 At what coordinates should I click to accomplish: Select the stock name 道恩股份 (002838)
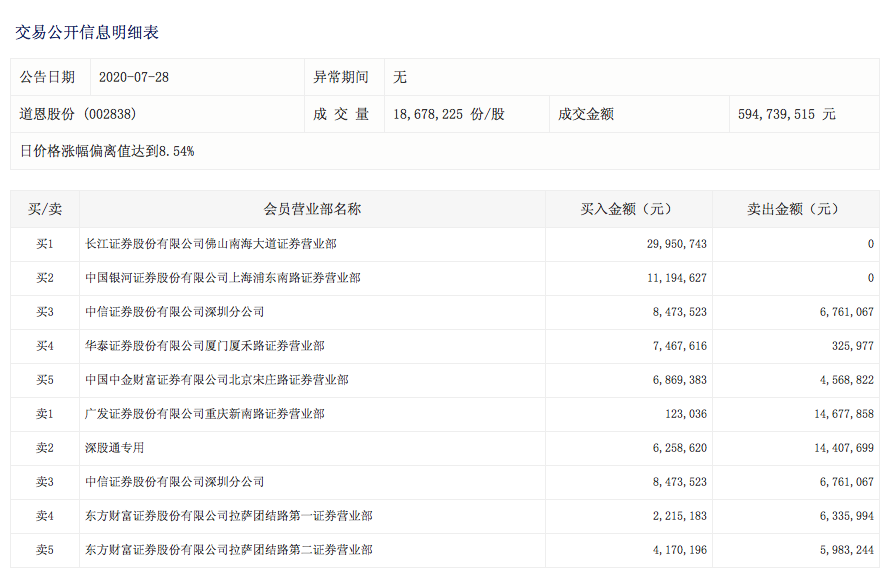(78, 114)
